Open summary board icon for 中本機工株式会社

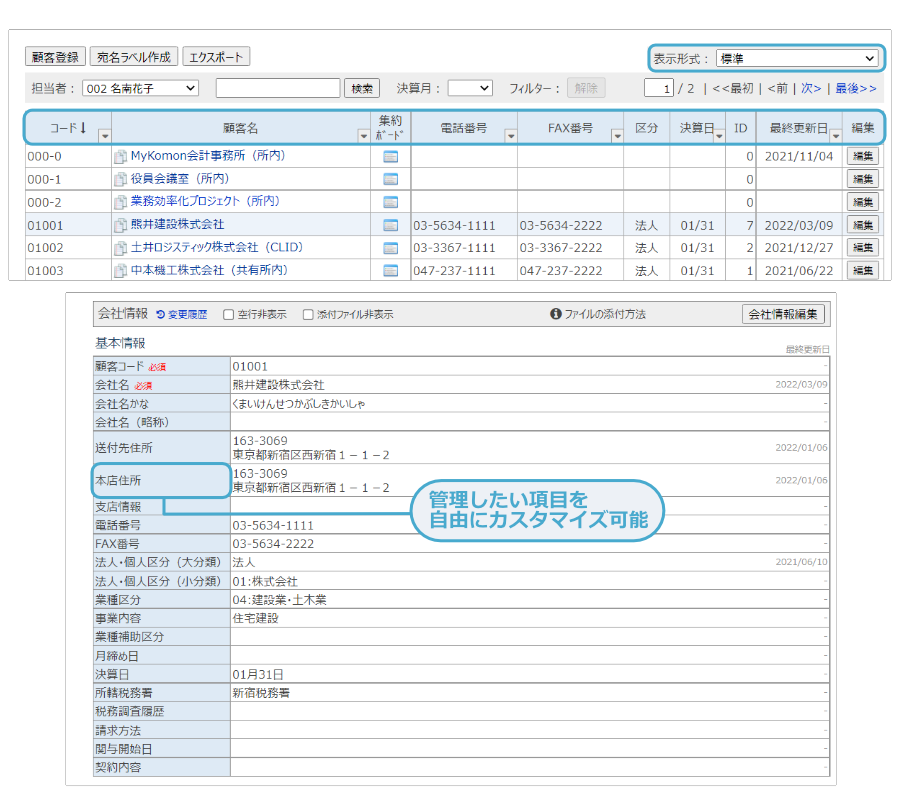point(391,271)
